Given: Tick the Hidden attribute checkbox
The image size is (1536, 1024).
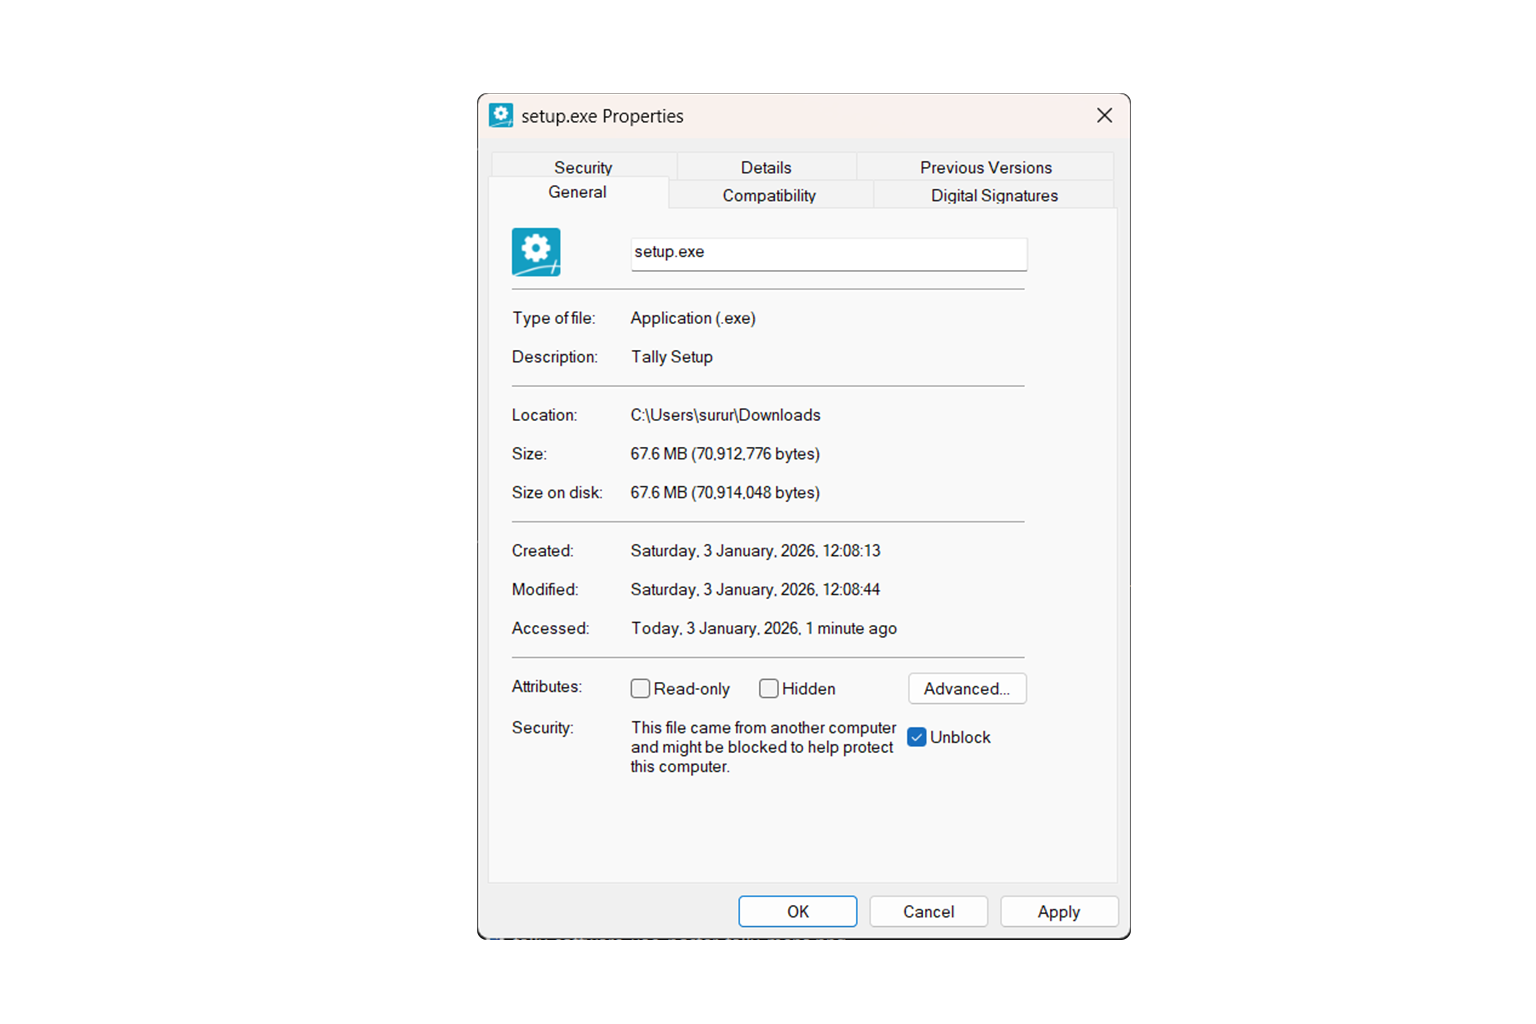Looking at the screenshot, I should 769,689.
